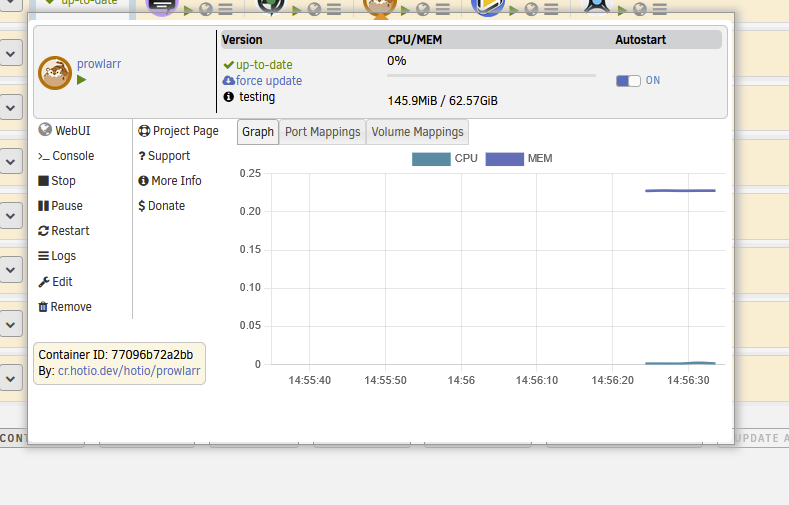This screenshot has width=789, height=505.
Task: Click the CPU line on the graph
Action: coord(680,363)
